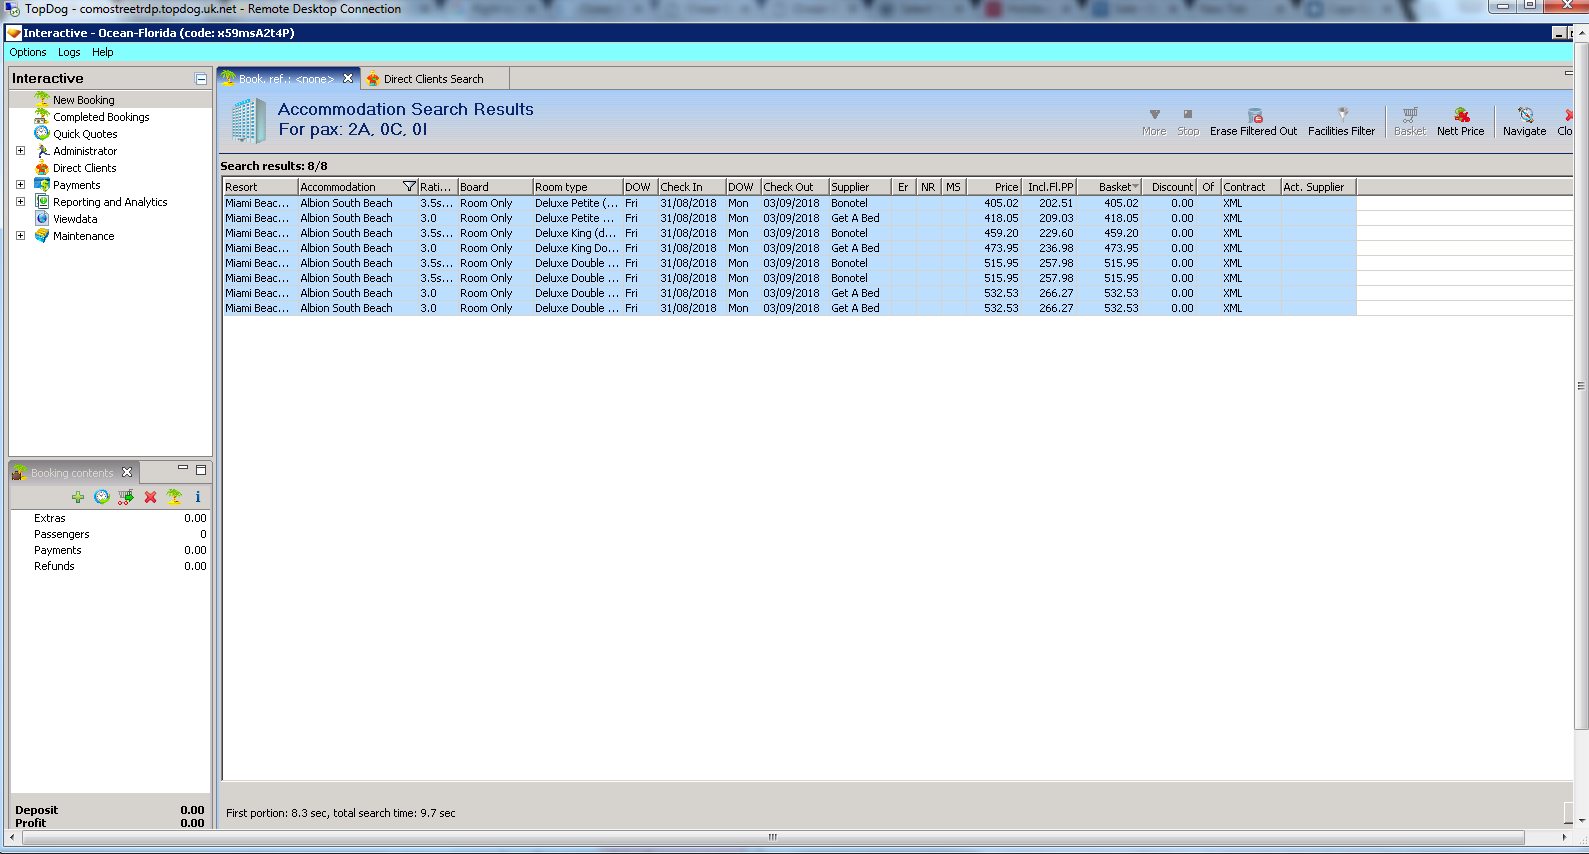Sort results by Resort column header
The width and height of the screenshot is (1589, 854).
click(260, 187)
